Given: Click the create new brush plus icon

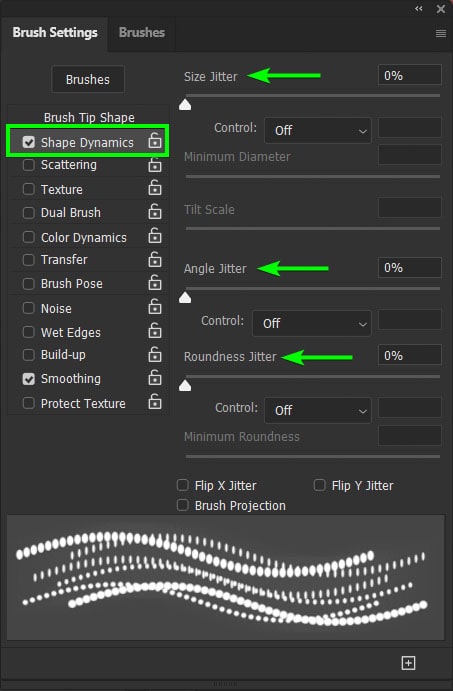Looking at the screenshot, I should pos(408,663).
